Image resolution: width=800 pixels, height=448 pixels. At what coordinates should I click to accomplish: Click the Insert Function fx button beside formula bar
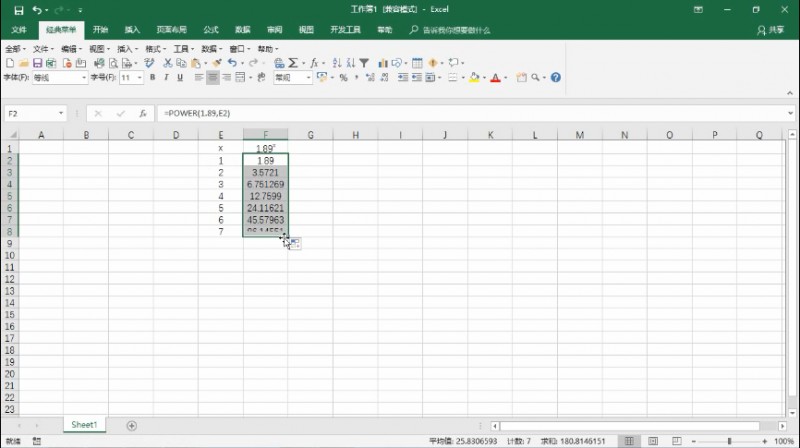coord(143,113)
